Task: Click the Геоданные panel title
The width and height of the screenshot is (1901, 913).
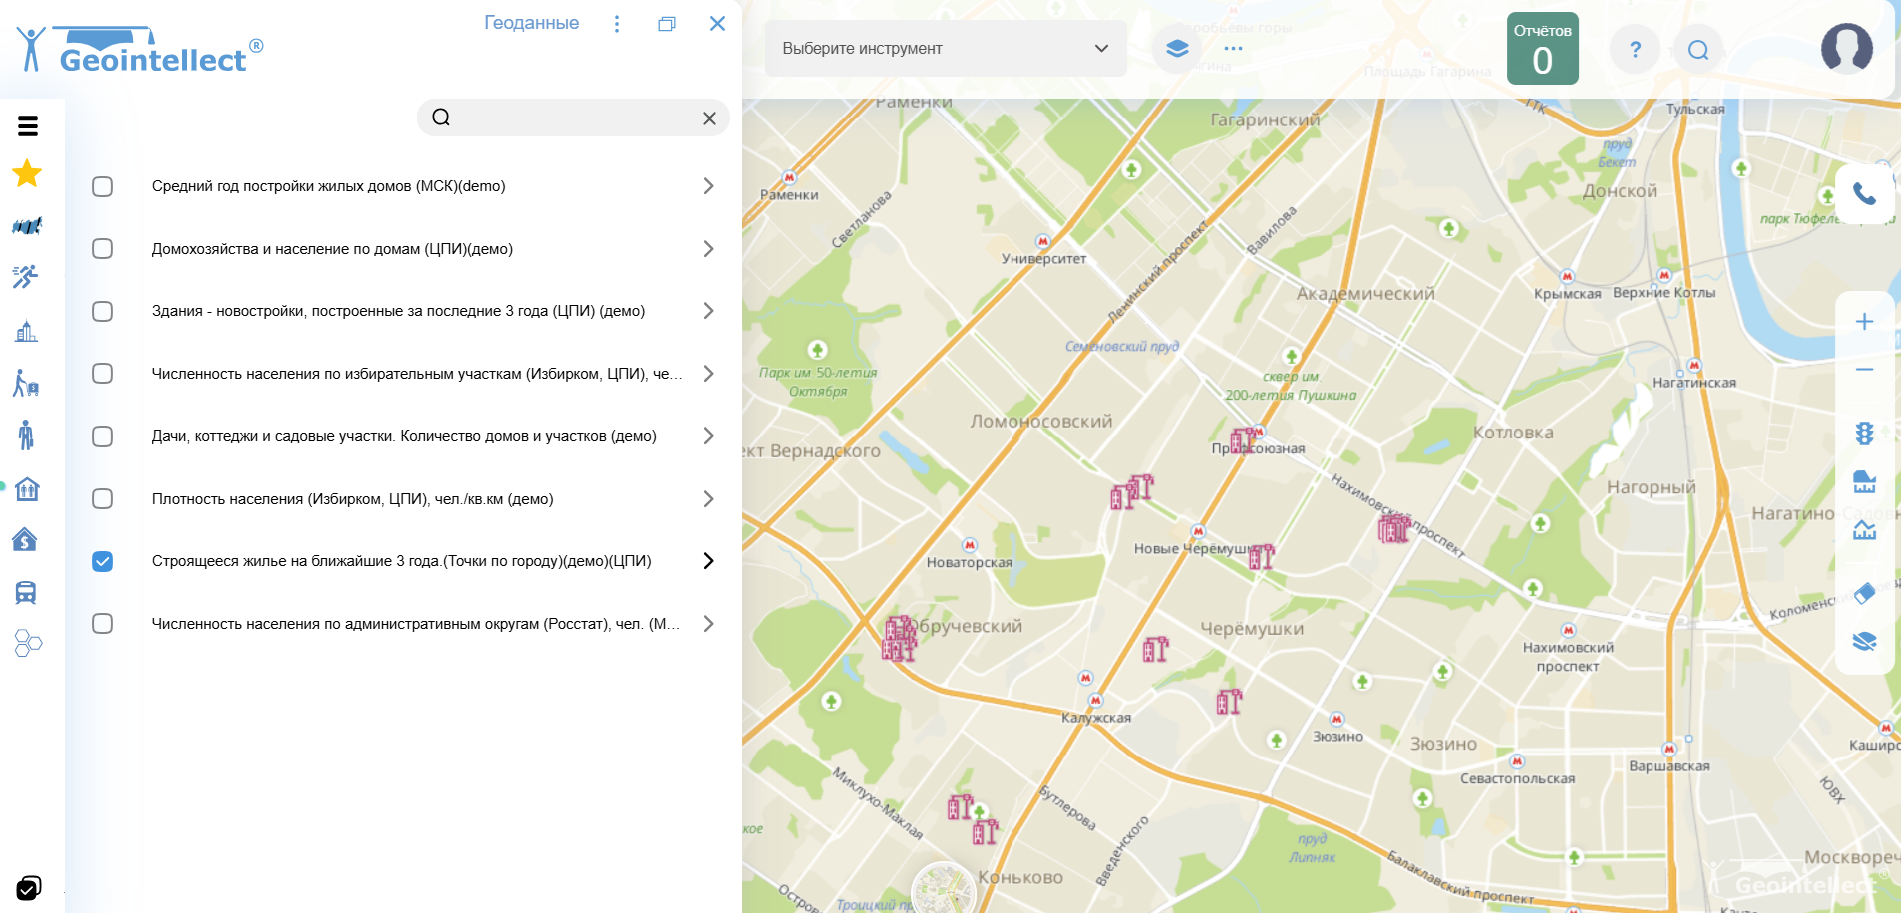Action: (x=531, y=23)
